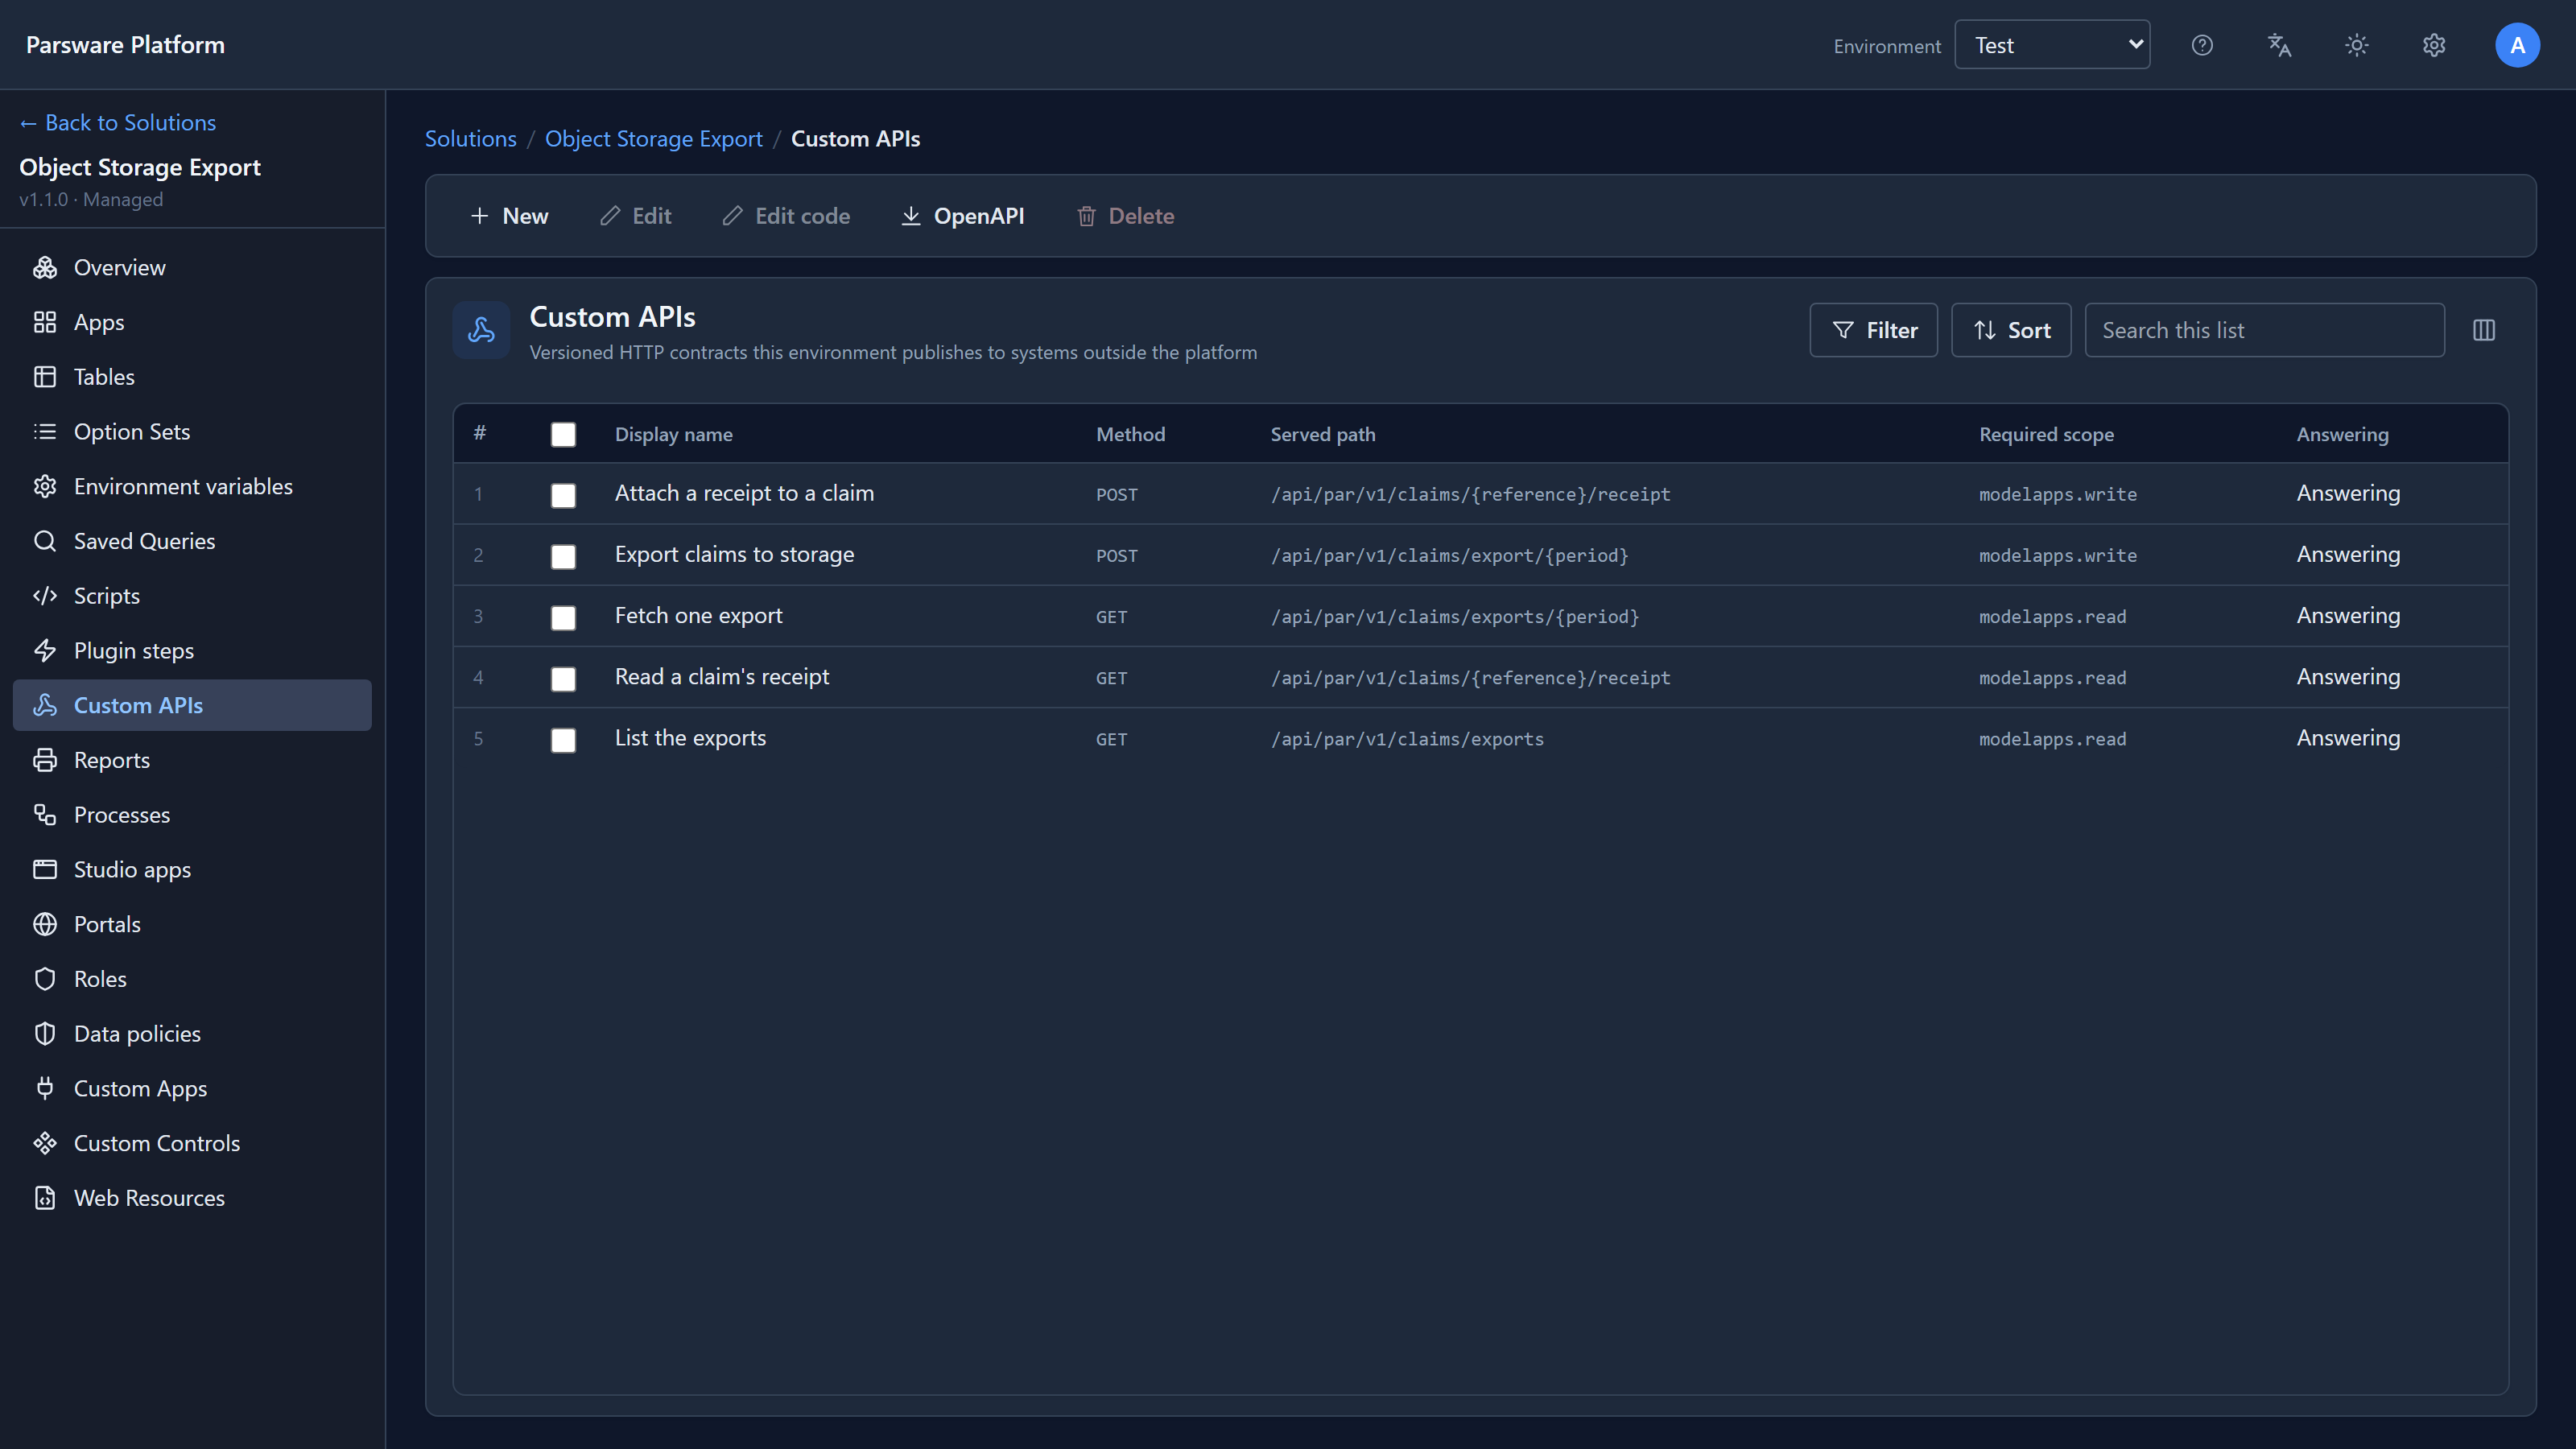Screen dimensions: 2576x1449
Task: Go to Tables in the sidebar
Action: (192, 377)
